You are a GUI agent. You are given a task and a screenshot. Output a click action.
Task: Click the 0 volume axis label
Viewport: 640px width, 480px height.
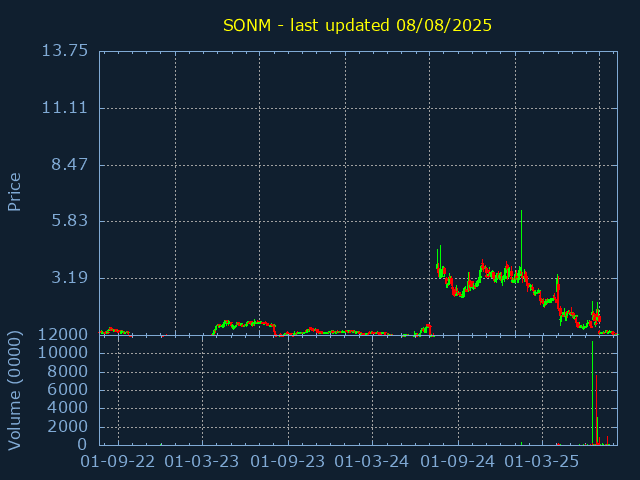tap(82, 444)
